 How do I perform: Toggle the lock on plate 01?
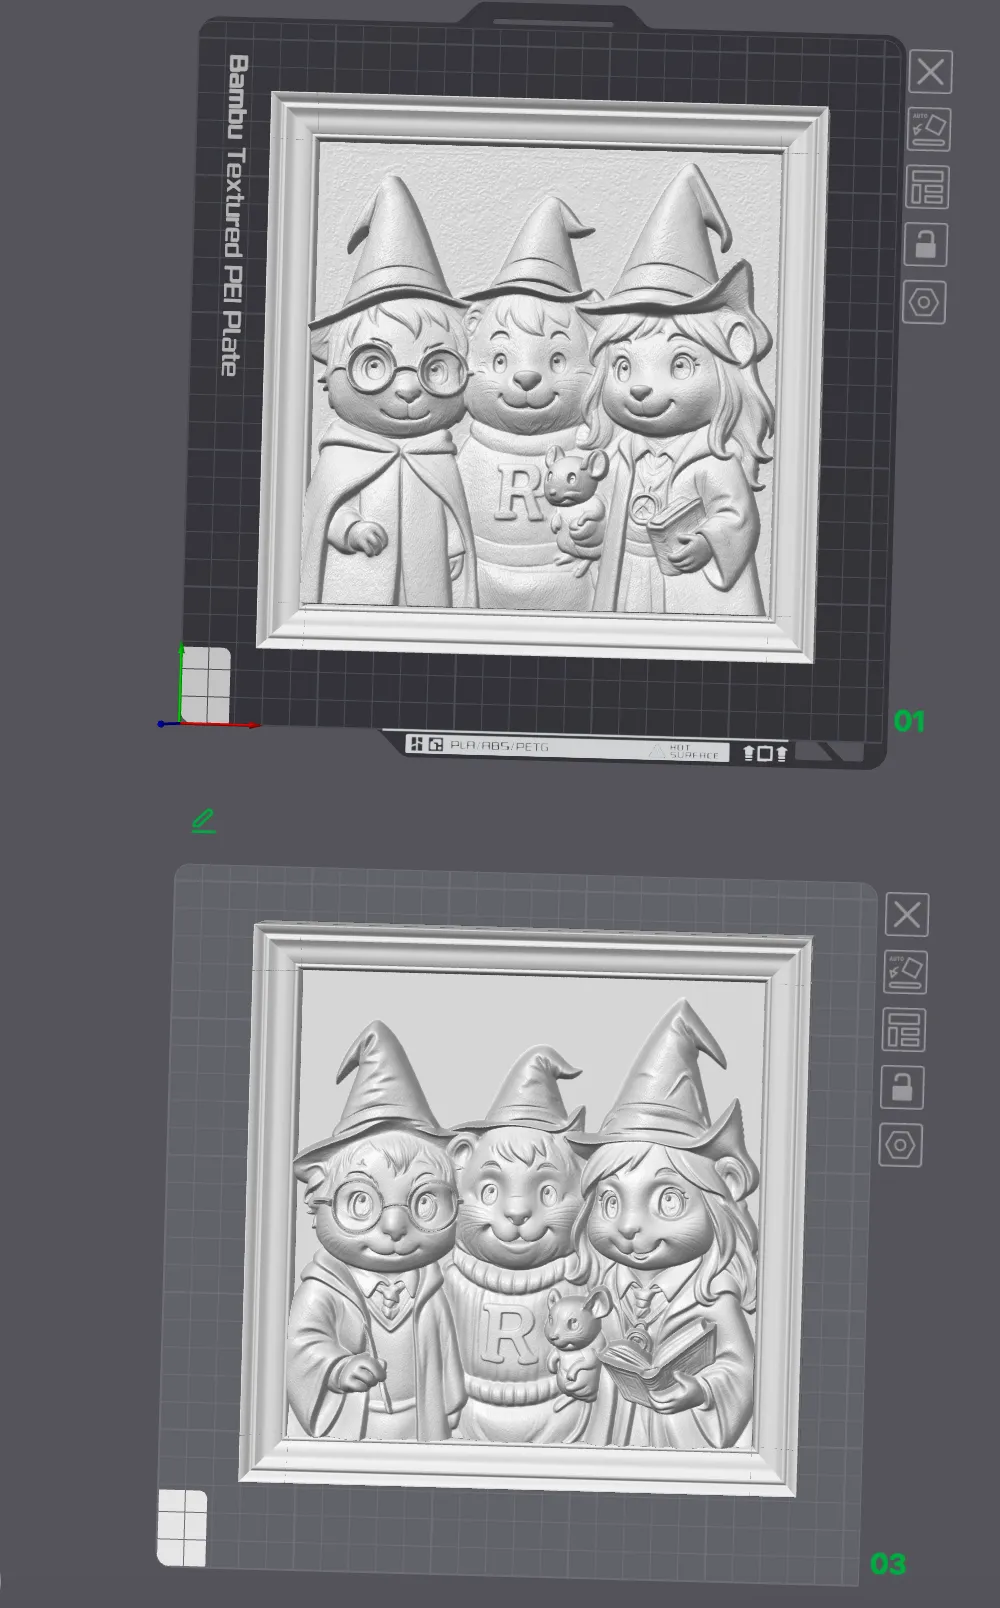coord(925,244)
